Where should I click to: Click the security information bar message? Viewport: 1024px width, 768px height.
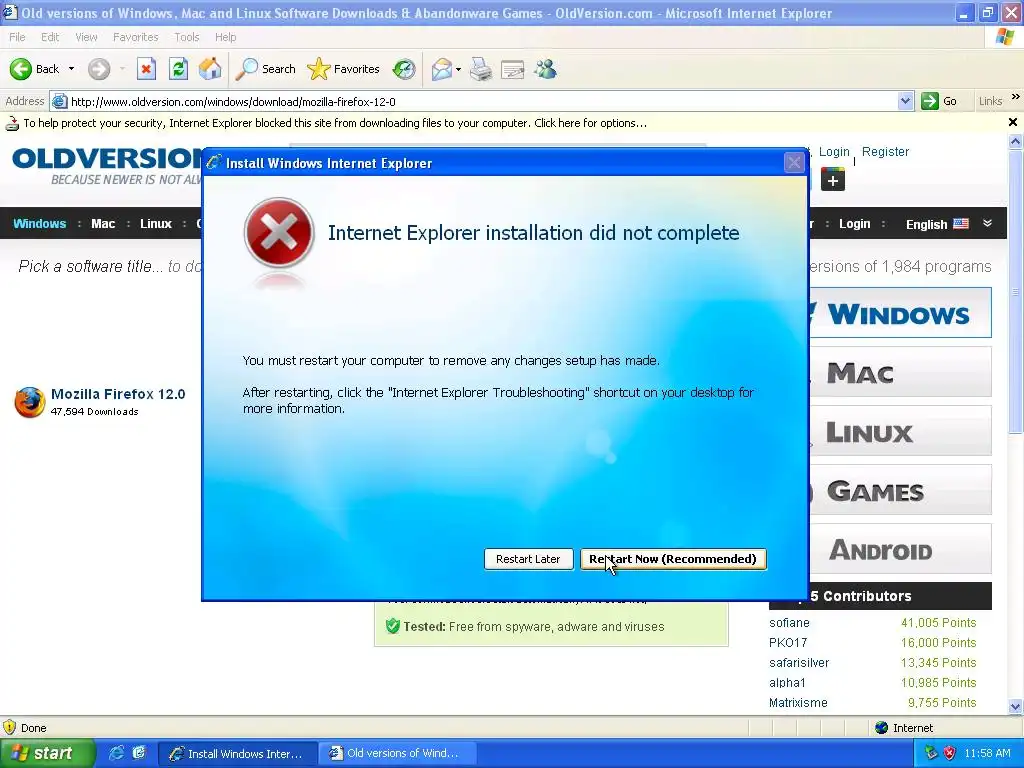coord(335,123)
